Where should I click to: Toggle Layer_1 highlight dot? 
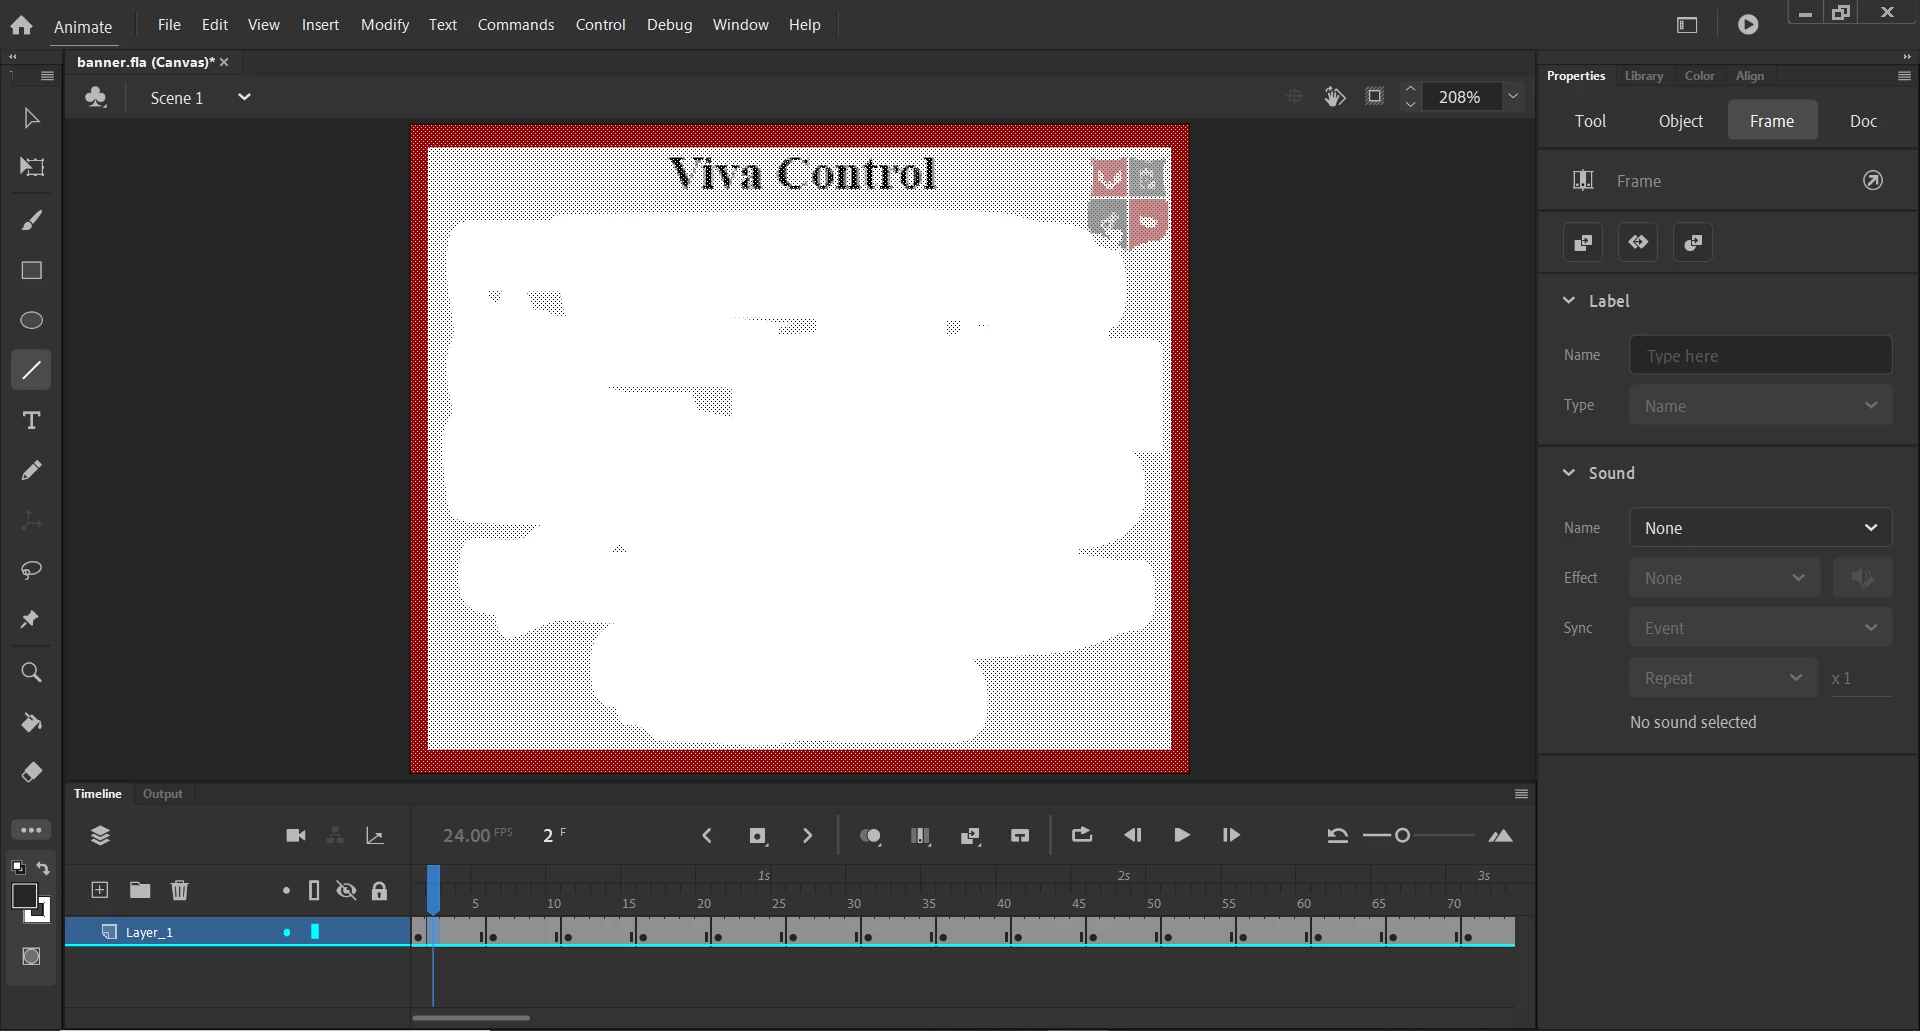pos(287,932)
